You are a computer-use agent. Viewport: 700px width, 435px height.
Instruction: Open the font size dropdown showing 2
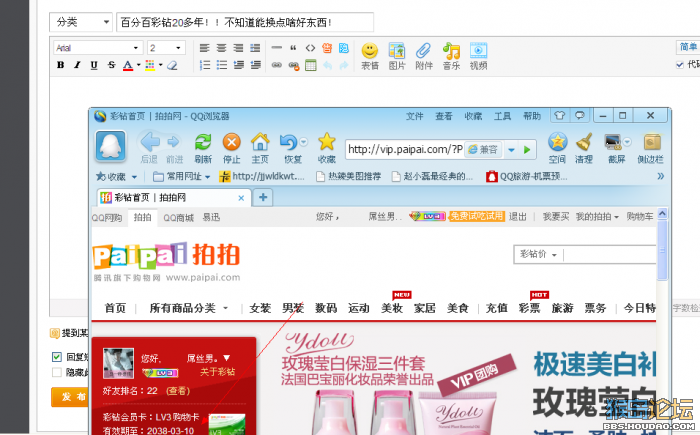166,48
